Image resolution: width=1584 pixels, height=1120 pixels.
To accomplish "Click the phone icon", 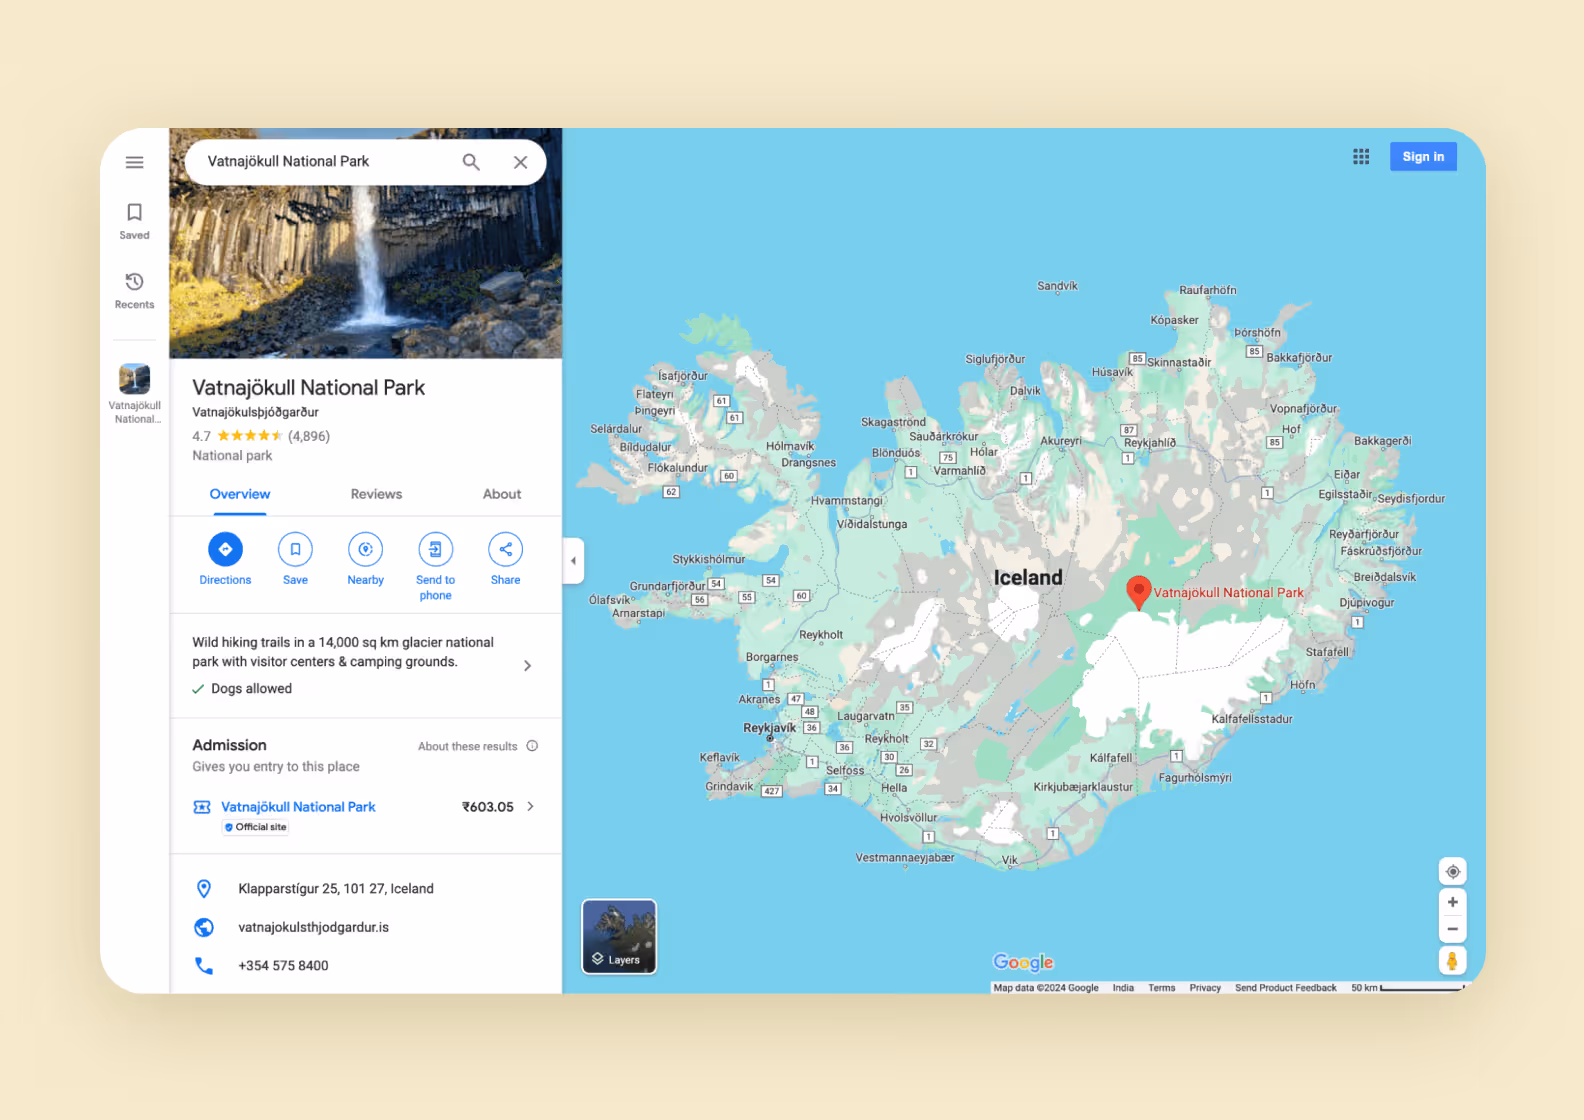I will [204, 966].
